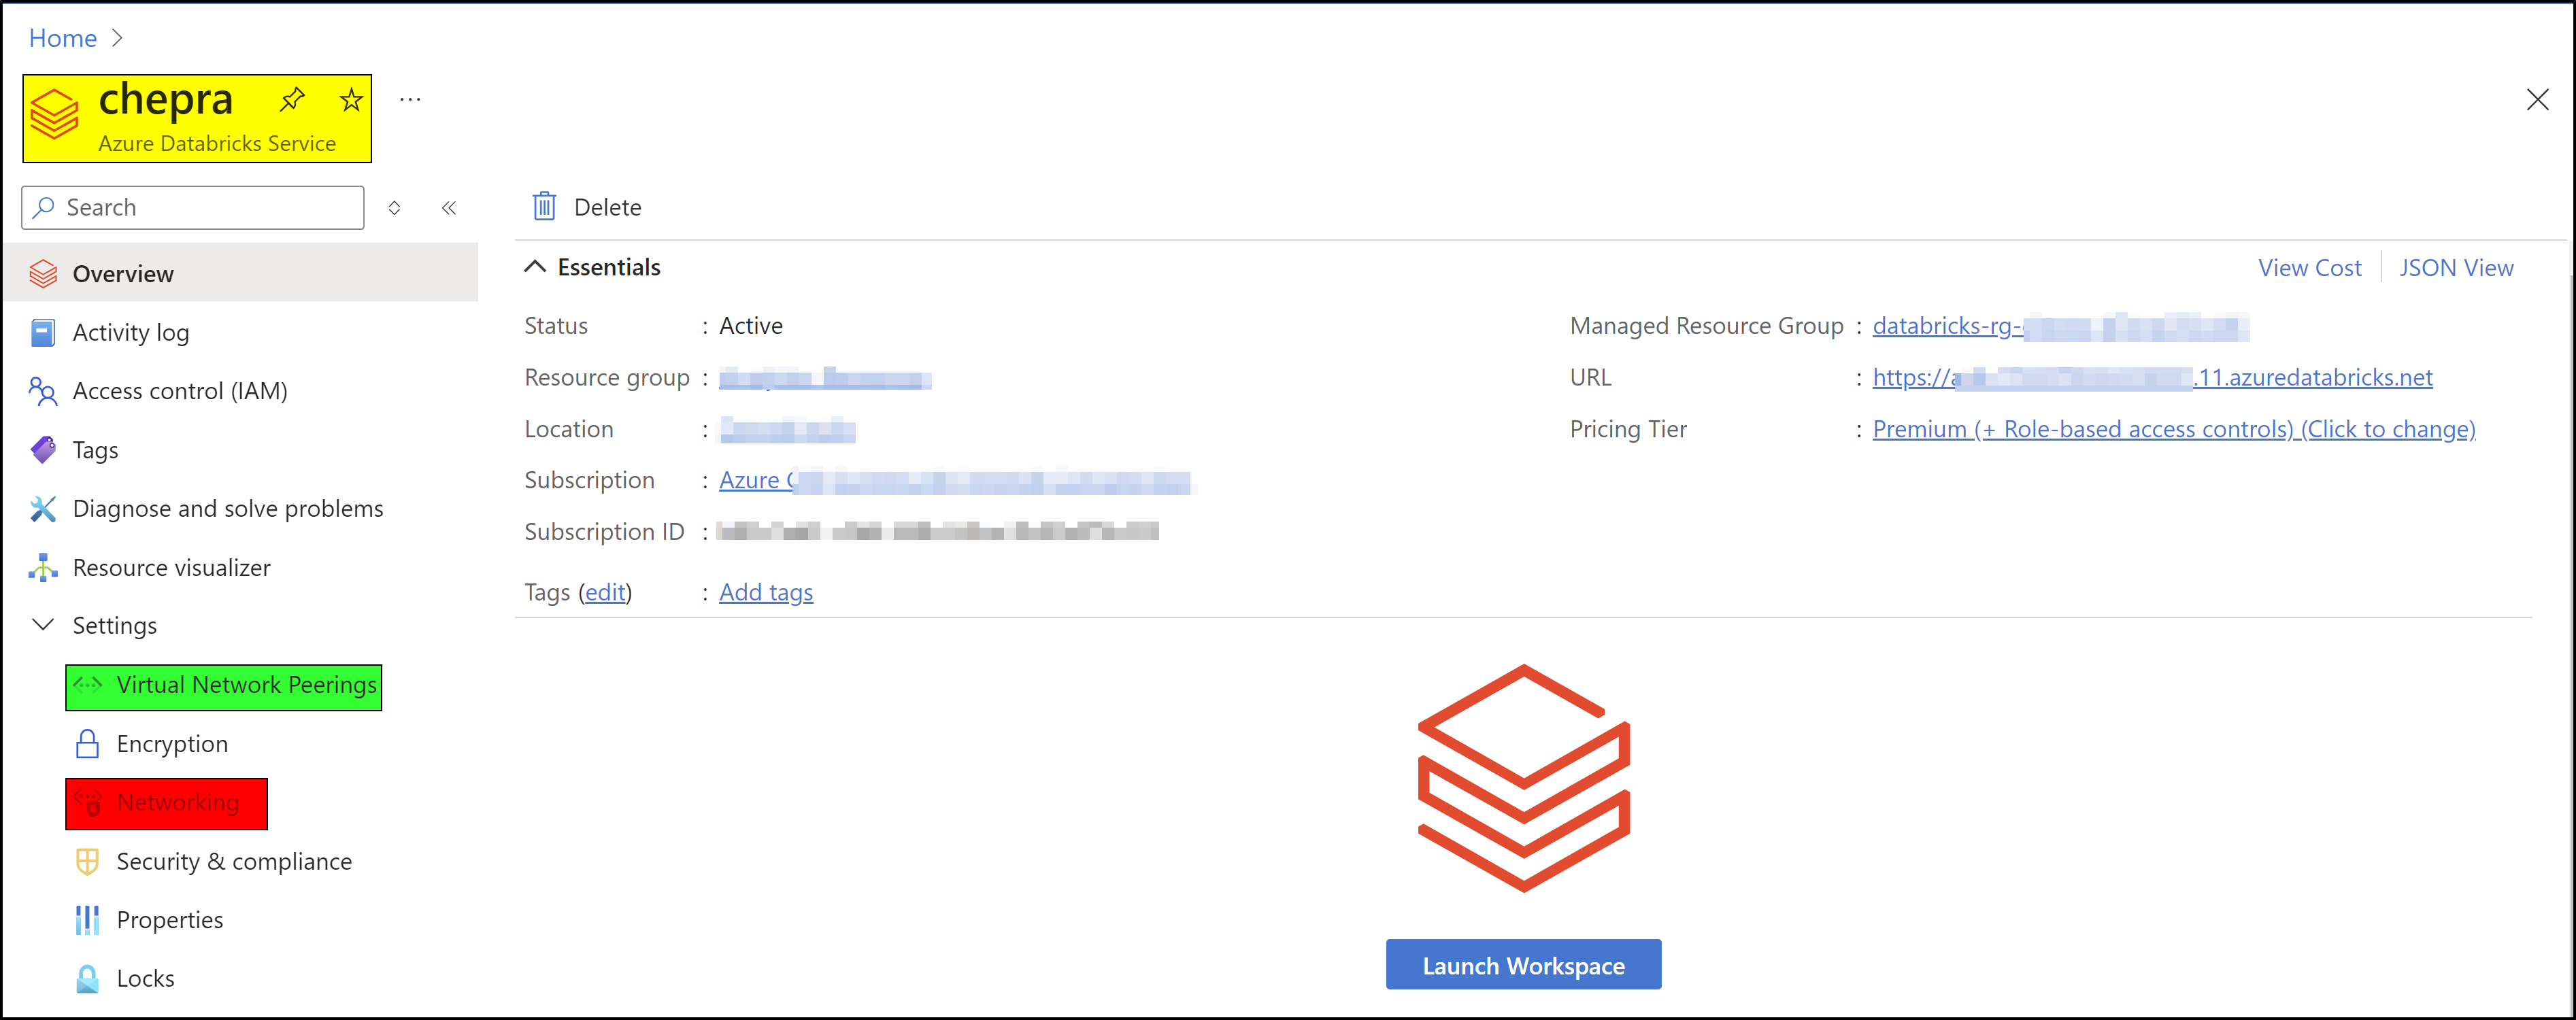Click the Security & compliance shield icon

[x=88, y=861]
